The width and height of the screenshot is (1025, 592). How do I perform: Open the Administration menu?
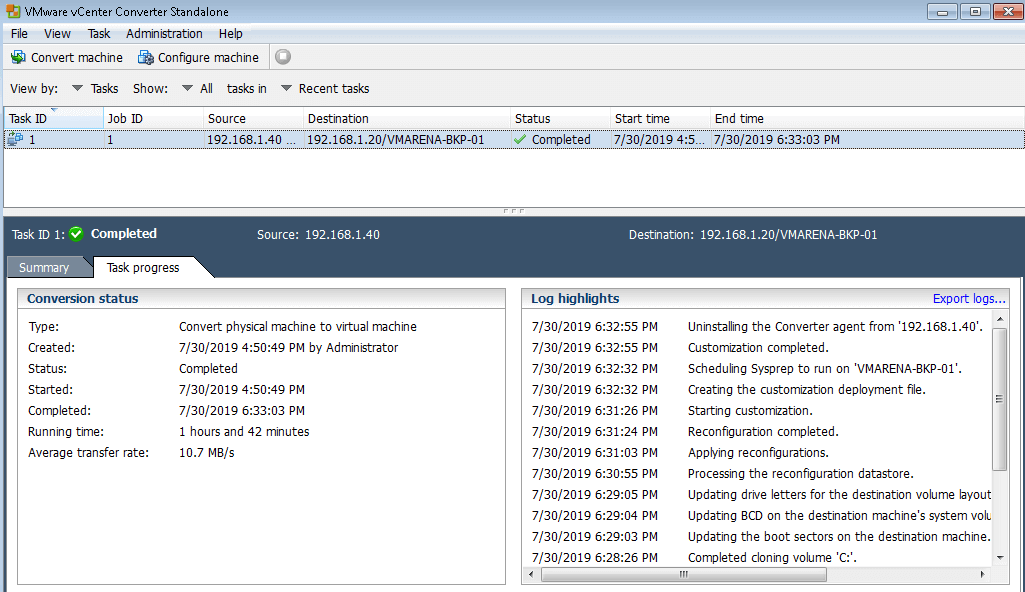point(164,33)
